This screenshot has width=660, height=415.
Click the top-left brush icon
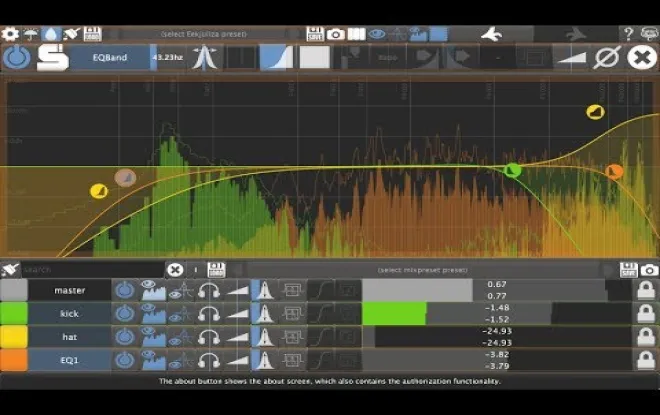click(x=72, y=34)
